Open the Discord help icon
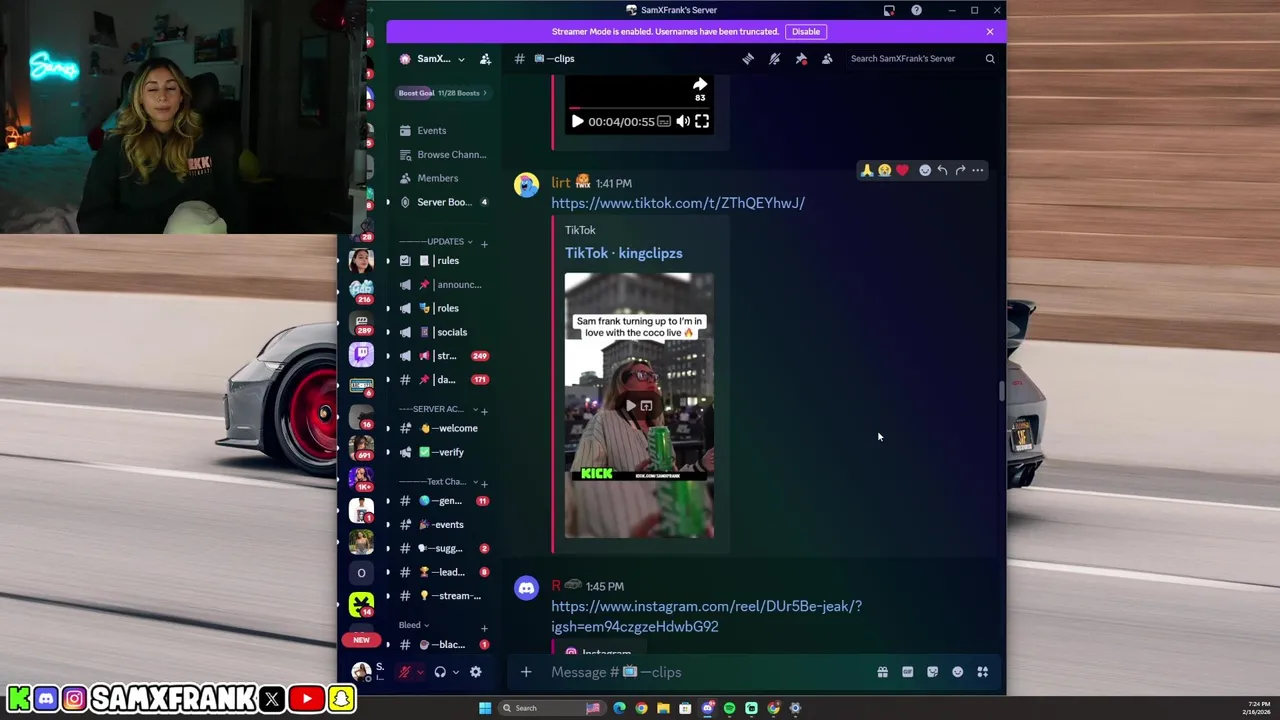The image size is (1280, 720). pyautogui.click(x=916, y=10)
